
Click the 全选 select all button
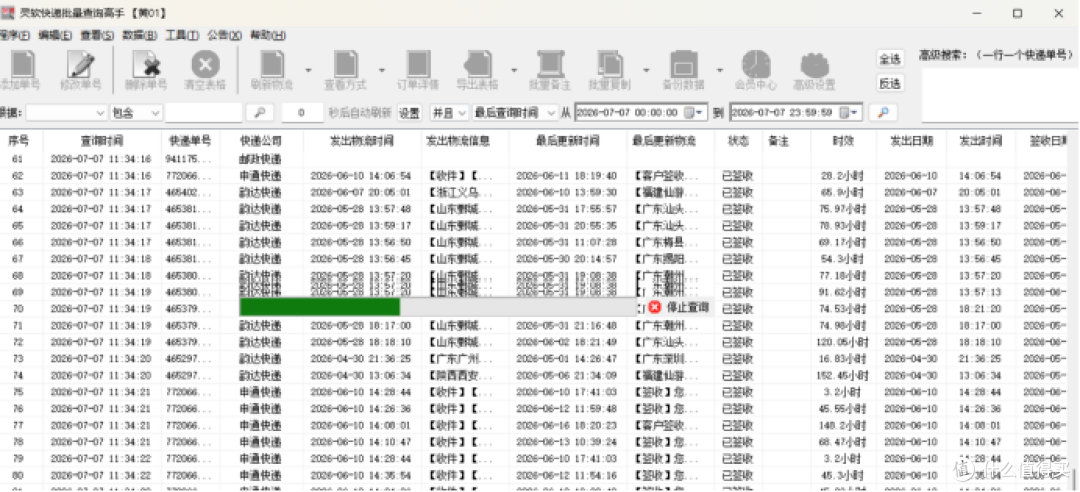890,59
